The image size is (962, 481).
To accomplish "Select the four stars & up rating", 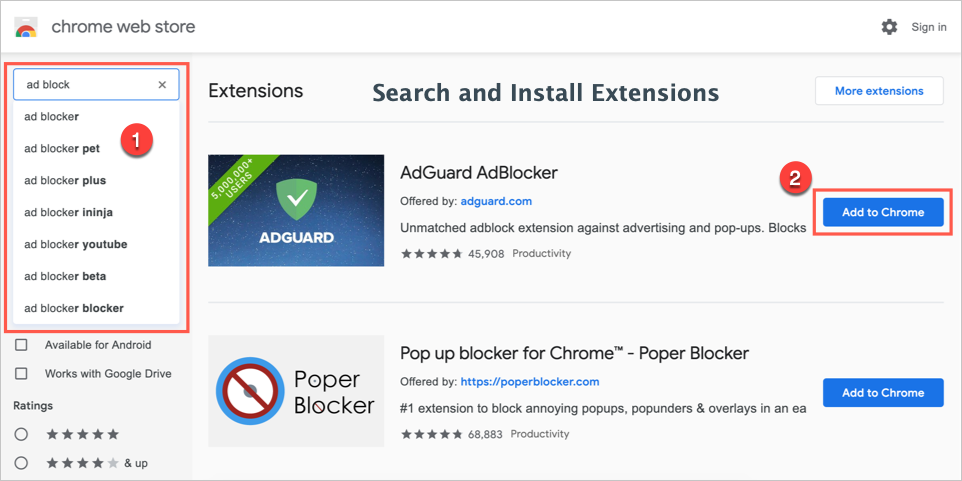I will coord(21,464).
